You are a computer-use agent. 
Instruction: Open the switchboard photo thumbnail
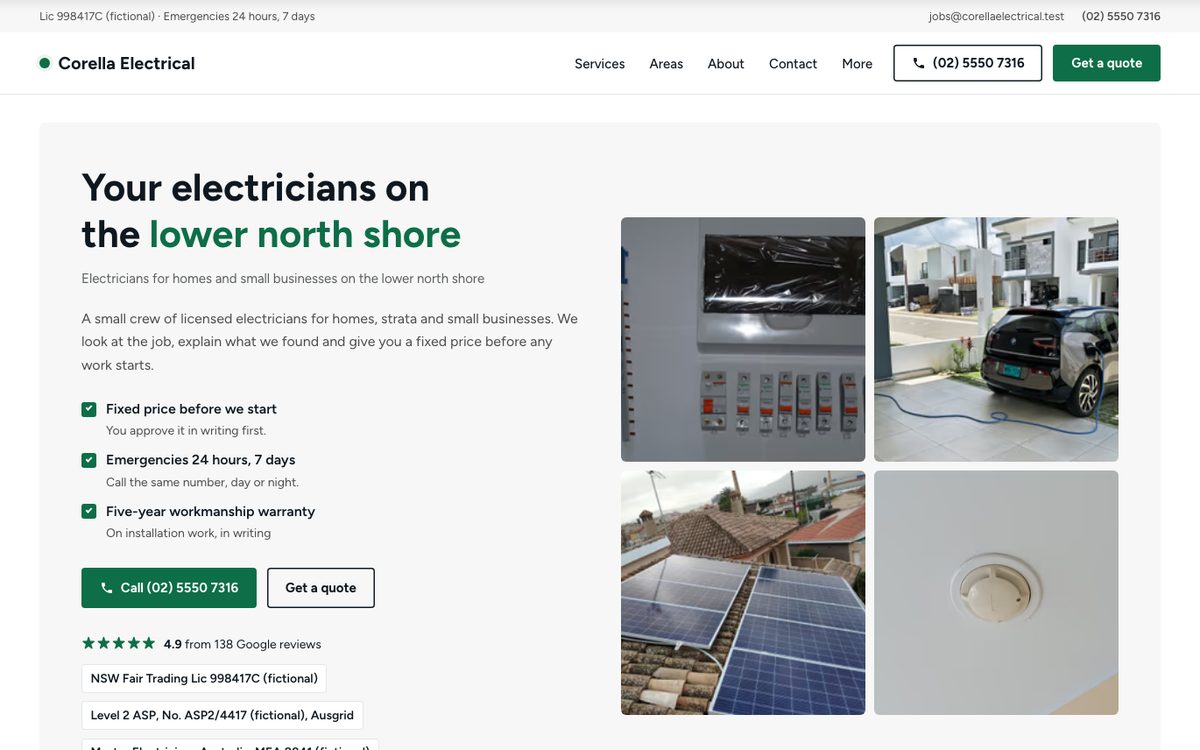(743, 340)
